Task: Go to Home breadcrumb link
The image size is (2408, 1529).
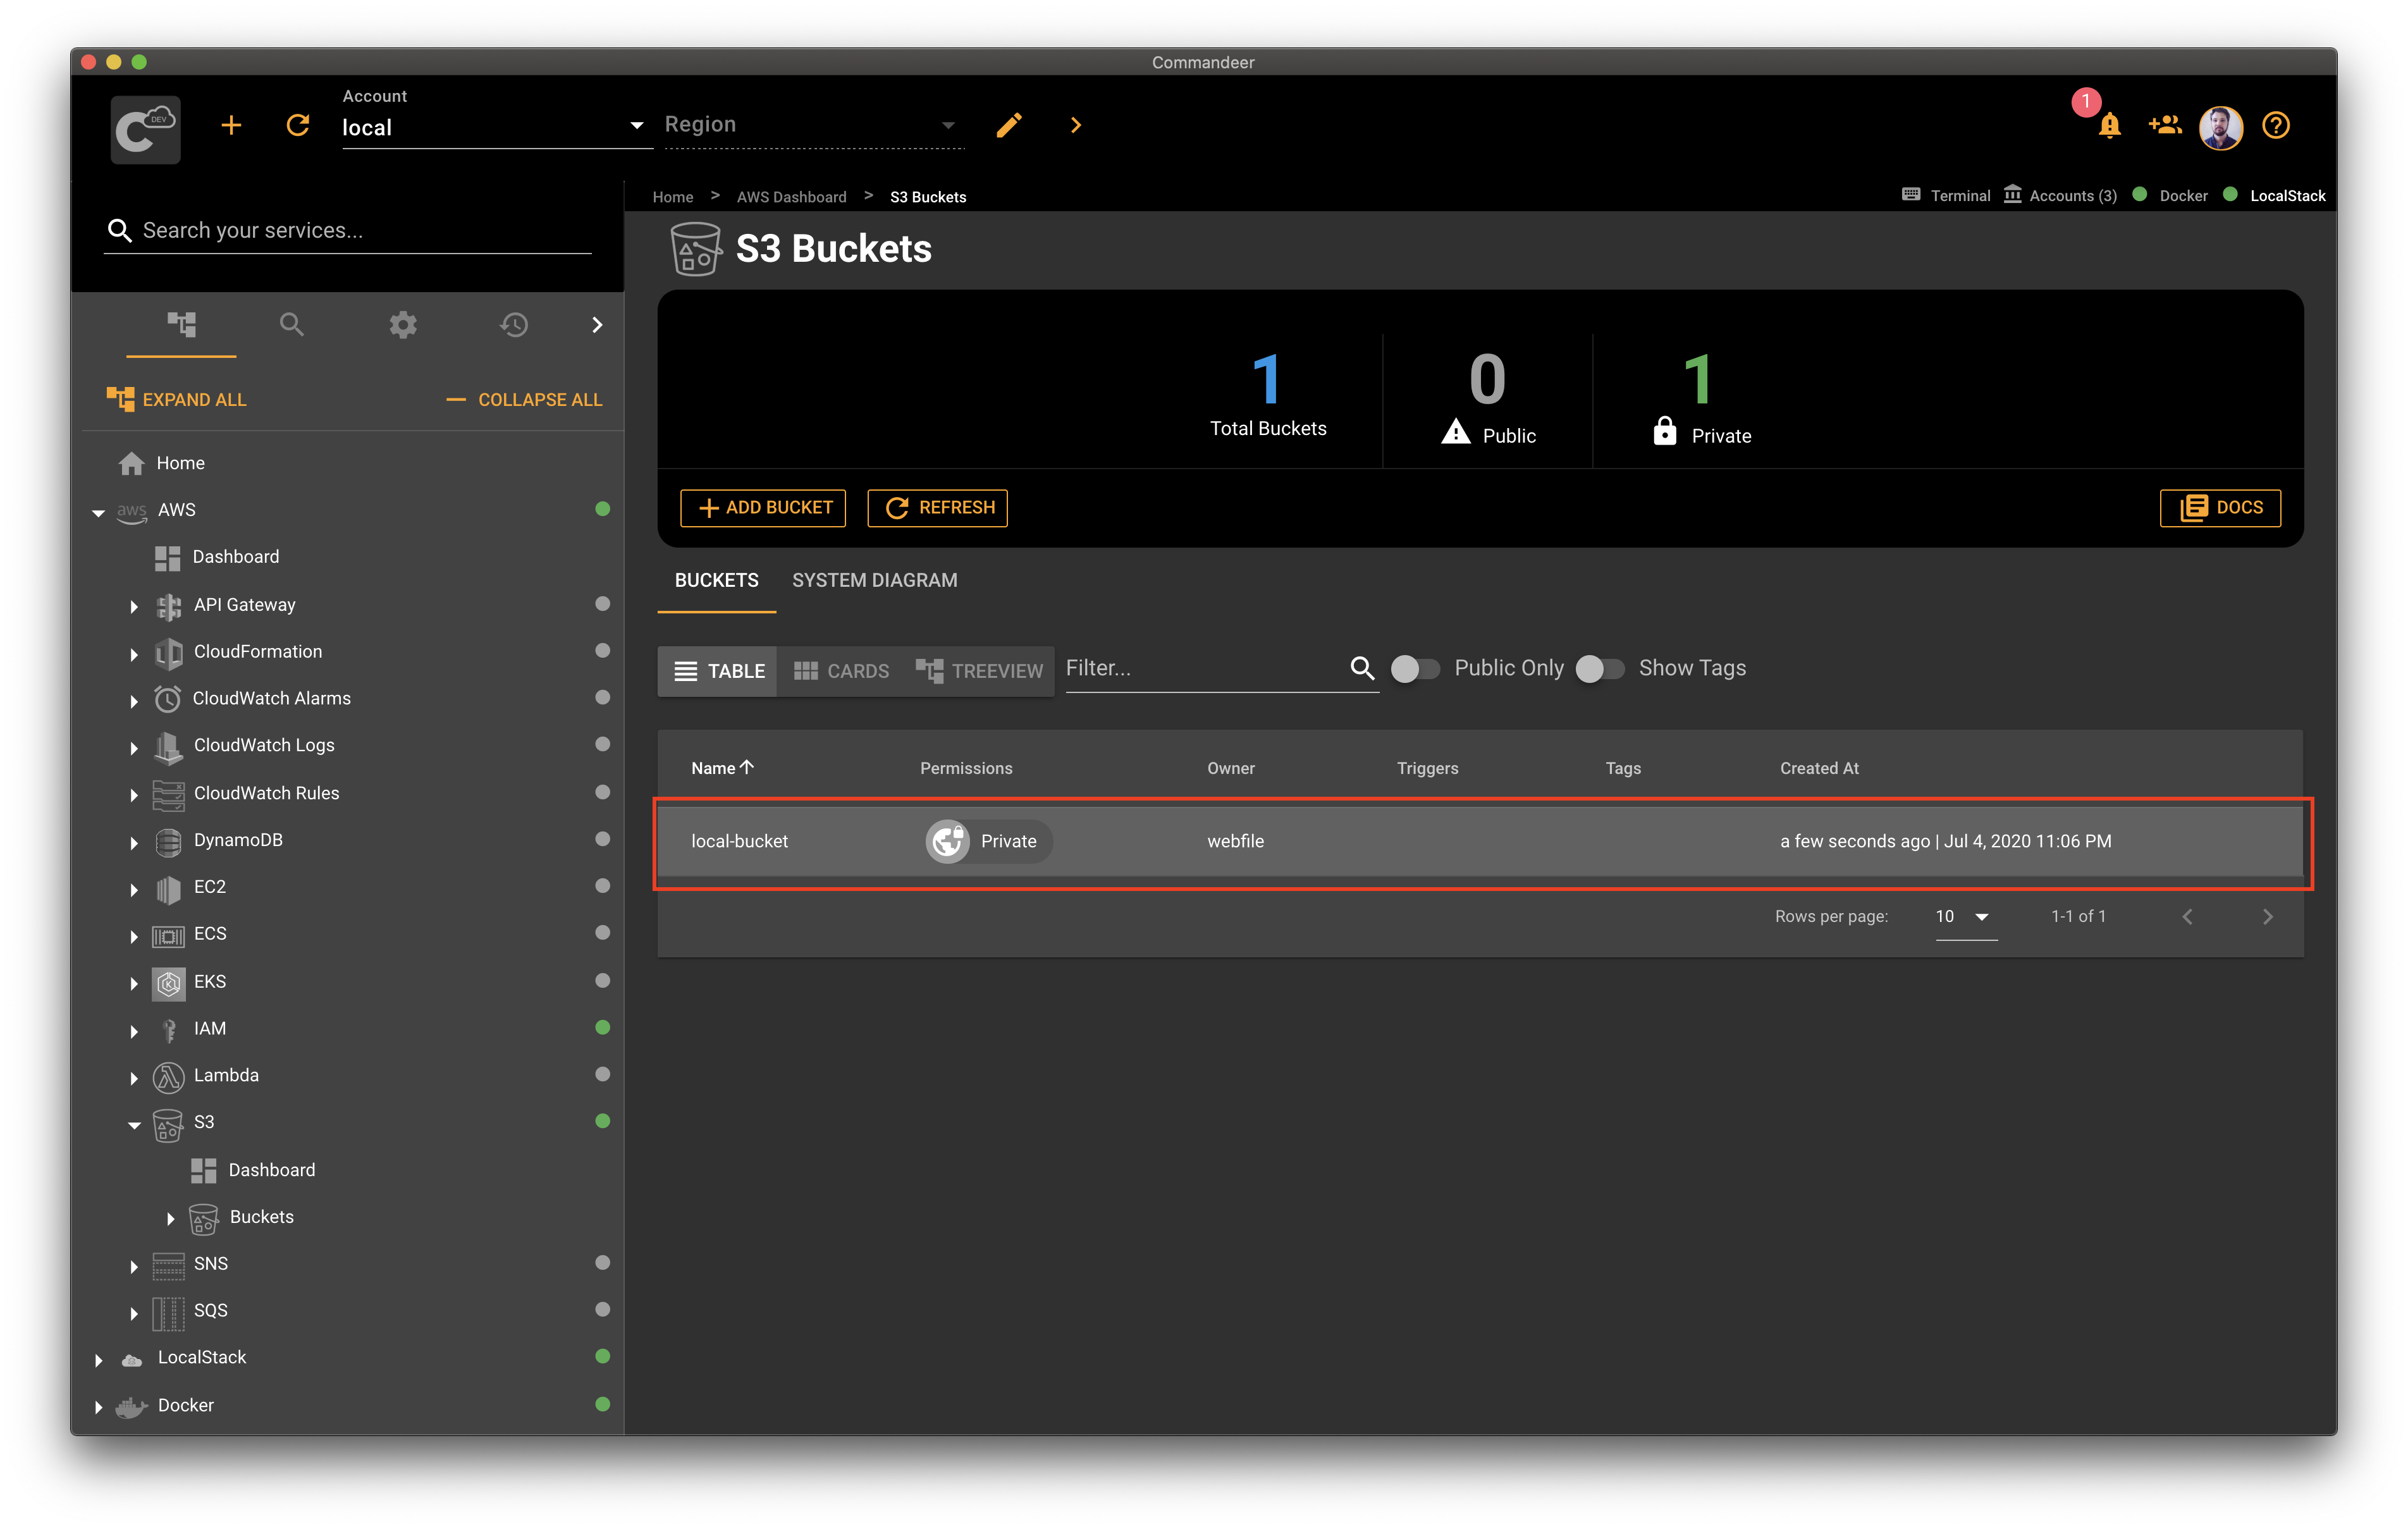Action: (x=672, y=197)
